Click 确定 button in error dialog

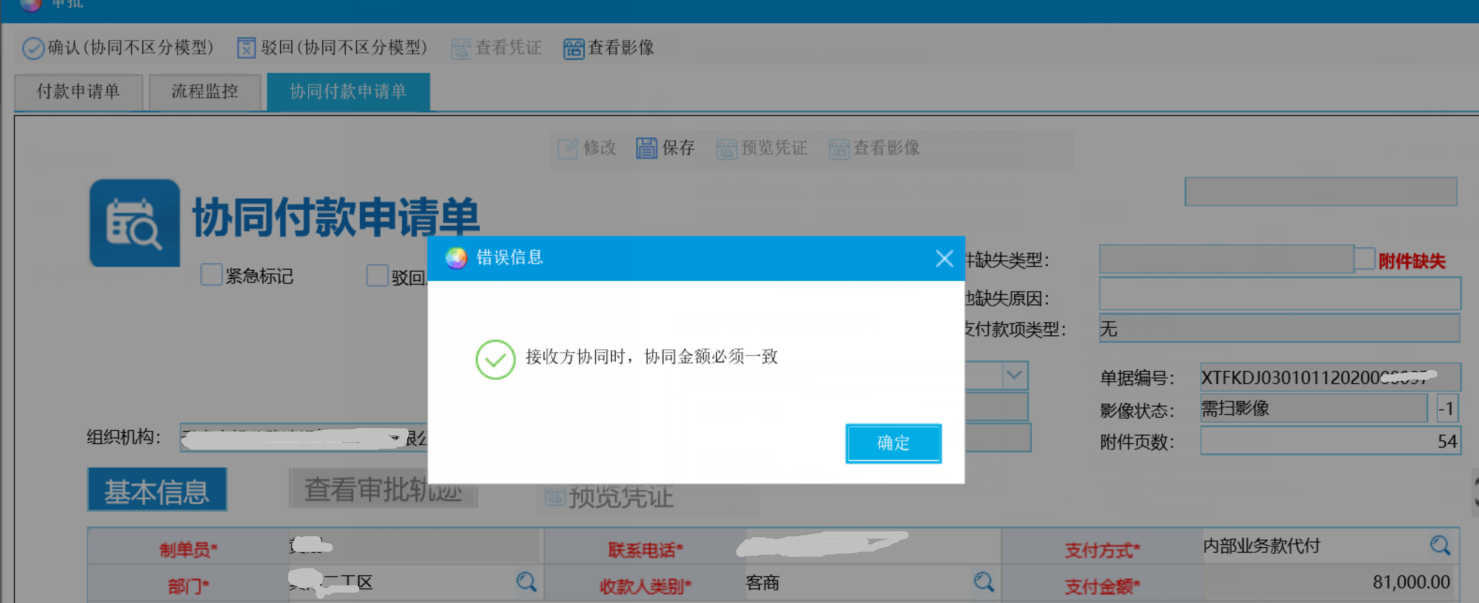click(893, 443)
